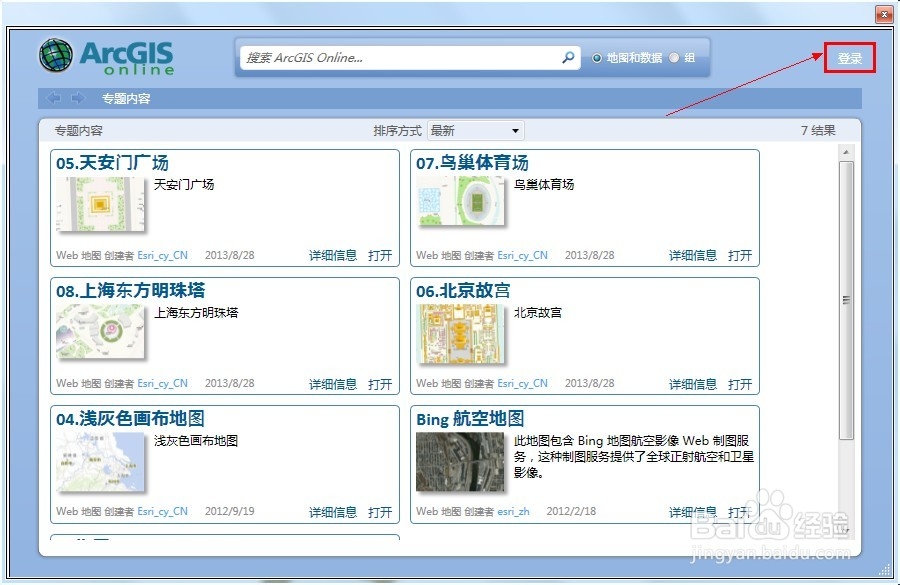Viewport: 900px width, 585px height.
Task: Click 打开 for 06.北京故宫
Action: pos(740,384)
